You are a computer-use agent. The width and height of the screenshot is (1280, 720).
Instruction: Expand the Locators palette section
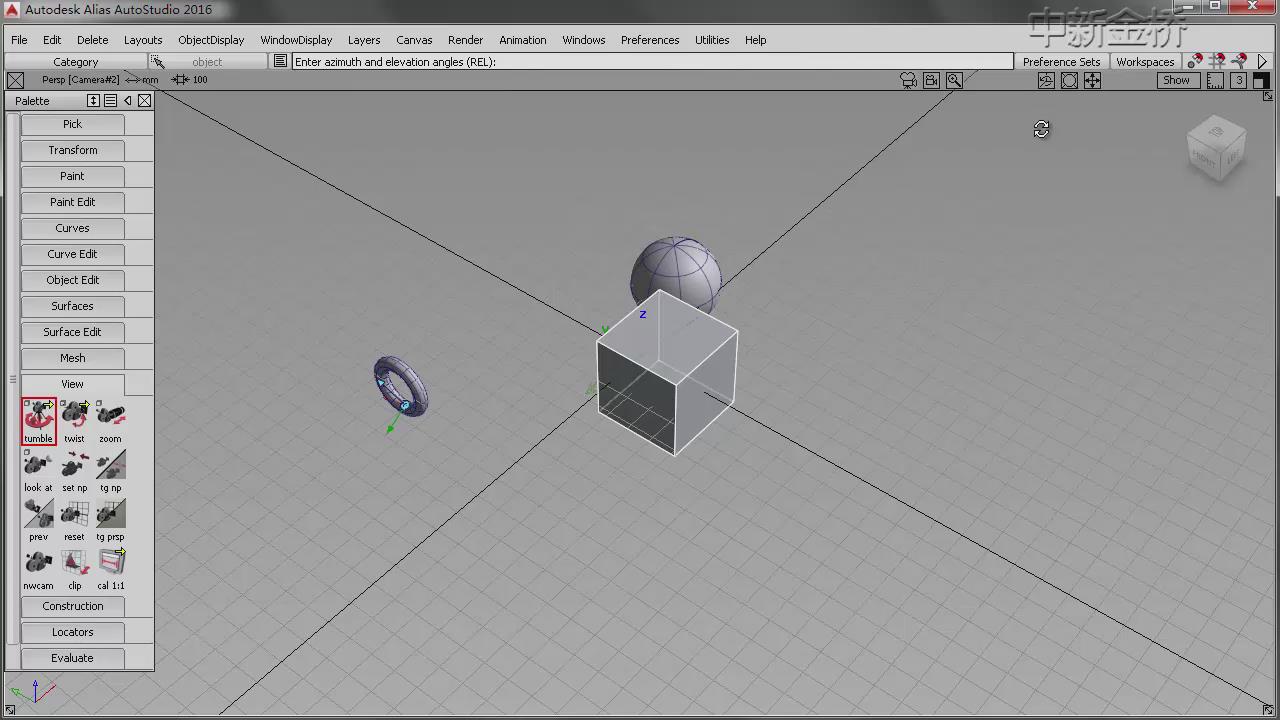pyautogui.click(x=72, y=632)
